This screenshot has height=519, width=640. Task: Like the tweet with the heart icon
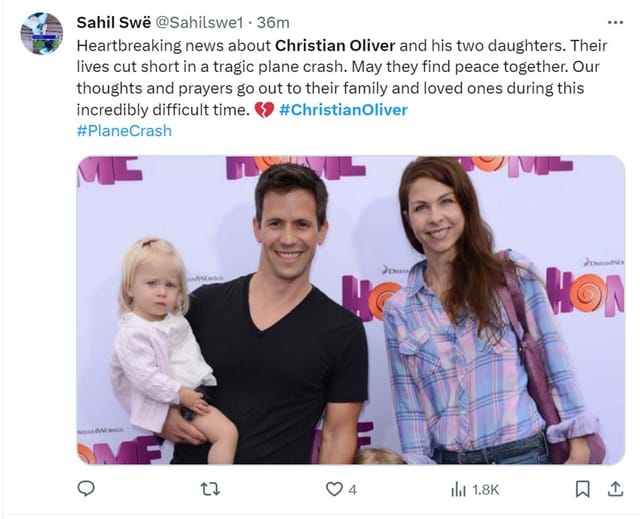[x=334, y=489]
